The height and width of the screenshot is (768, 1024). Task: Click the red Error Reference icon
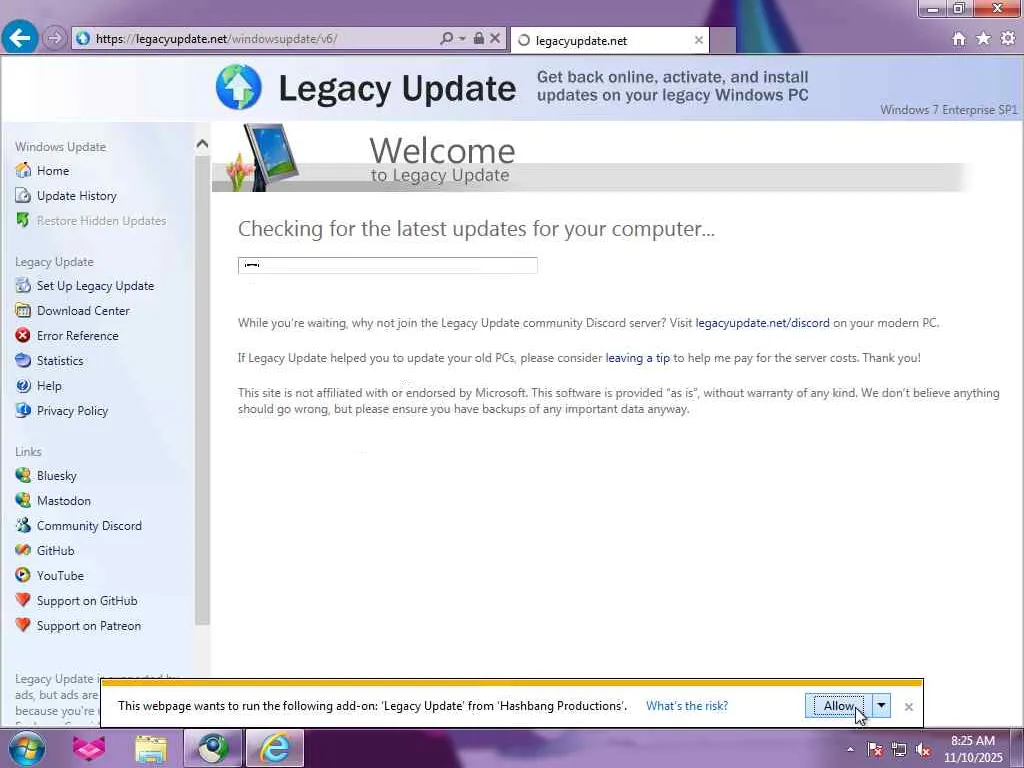tap(23, 335)
